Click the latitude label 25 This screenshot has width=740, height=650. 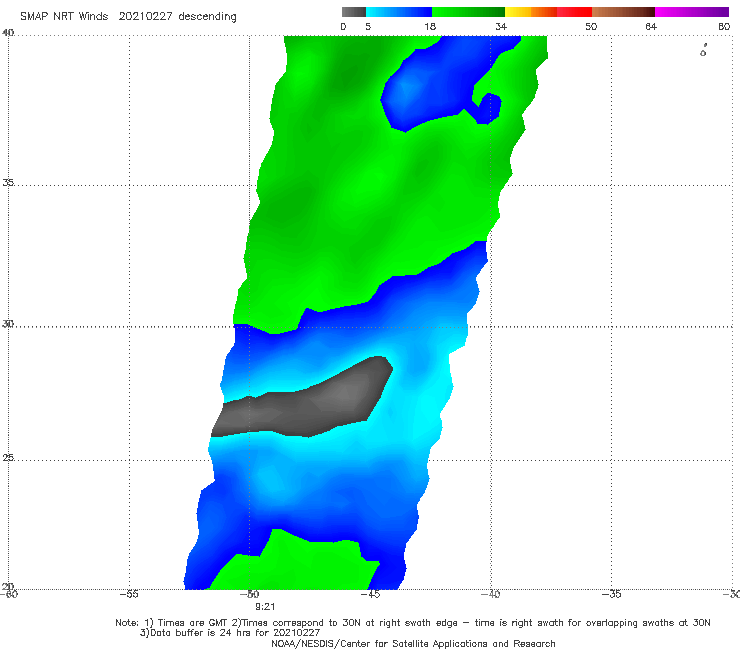8,457
